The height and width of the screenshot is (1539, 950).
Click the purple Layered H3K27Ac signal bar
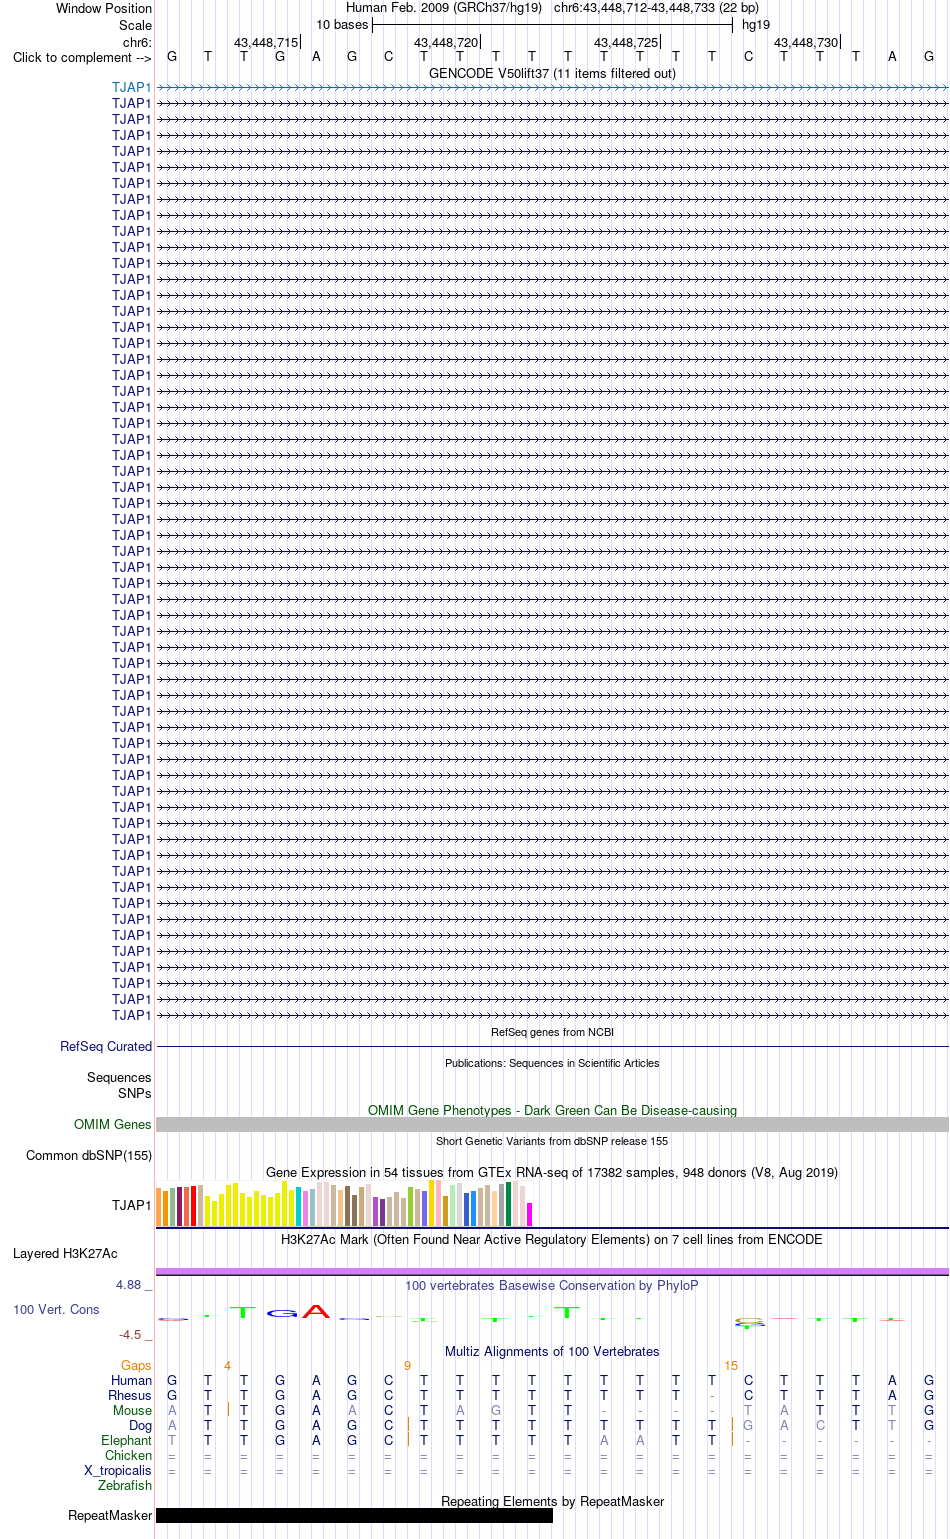(552, 1271)
